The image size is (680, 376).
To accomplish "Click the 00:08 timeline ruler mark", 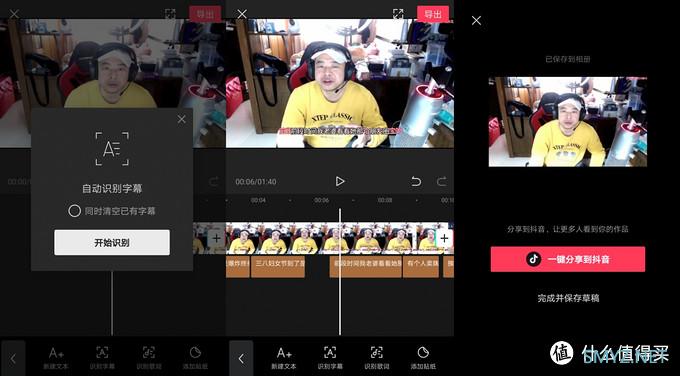I will click(385, 200).
